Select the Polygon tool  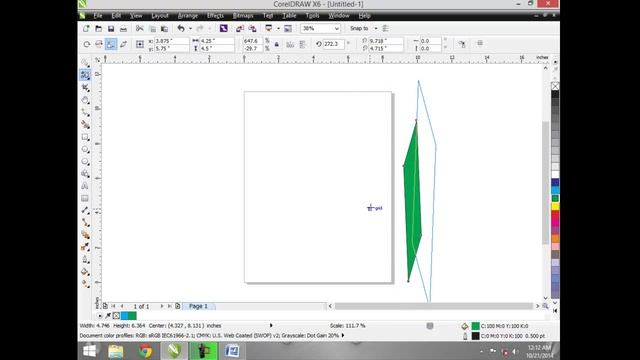[85, 162]
